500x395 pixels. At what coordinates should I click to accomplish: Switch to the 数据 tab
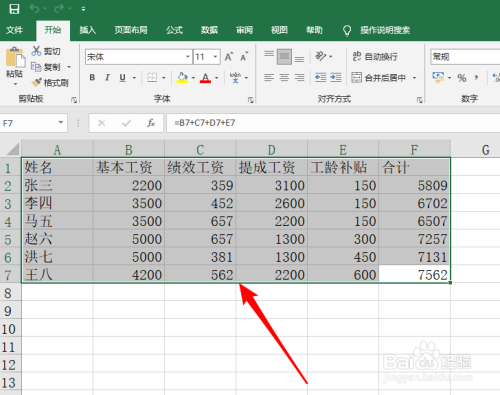pyautogui.click(x=209, y=30)
